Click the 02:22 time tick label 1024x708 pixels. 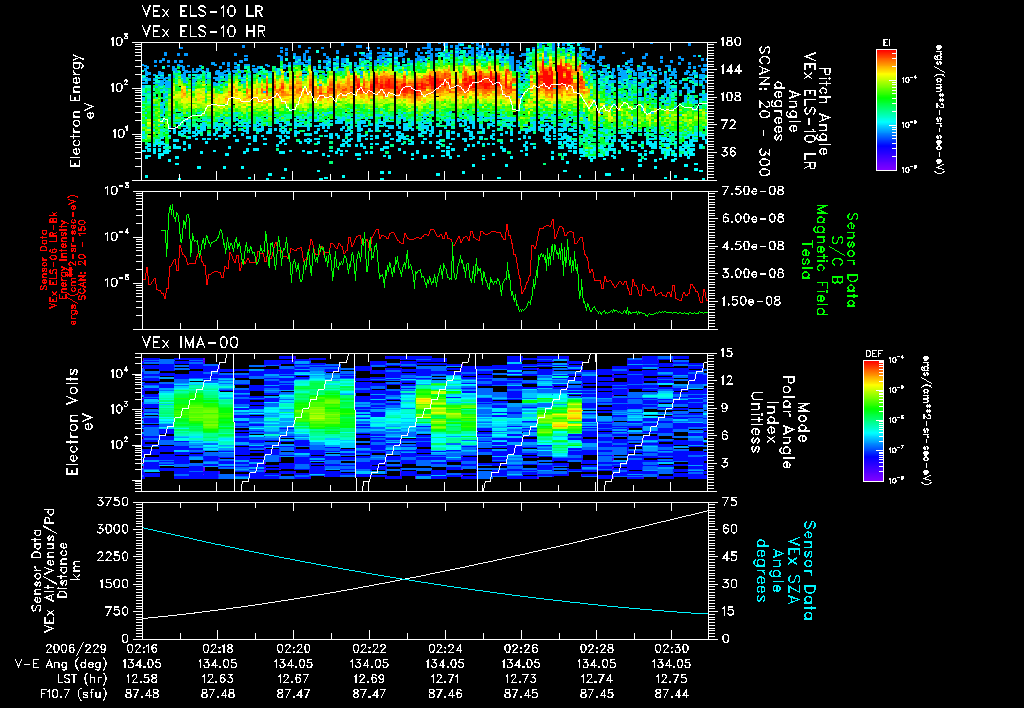click(x=369, y=649)
